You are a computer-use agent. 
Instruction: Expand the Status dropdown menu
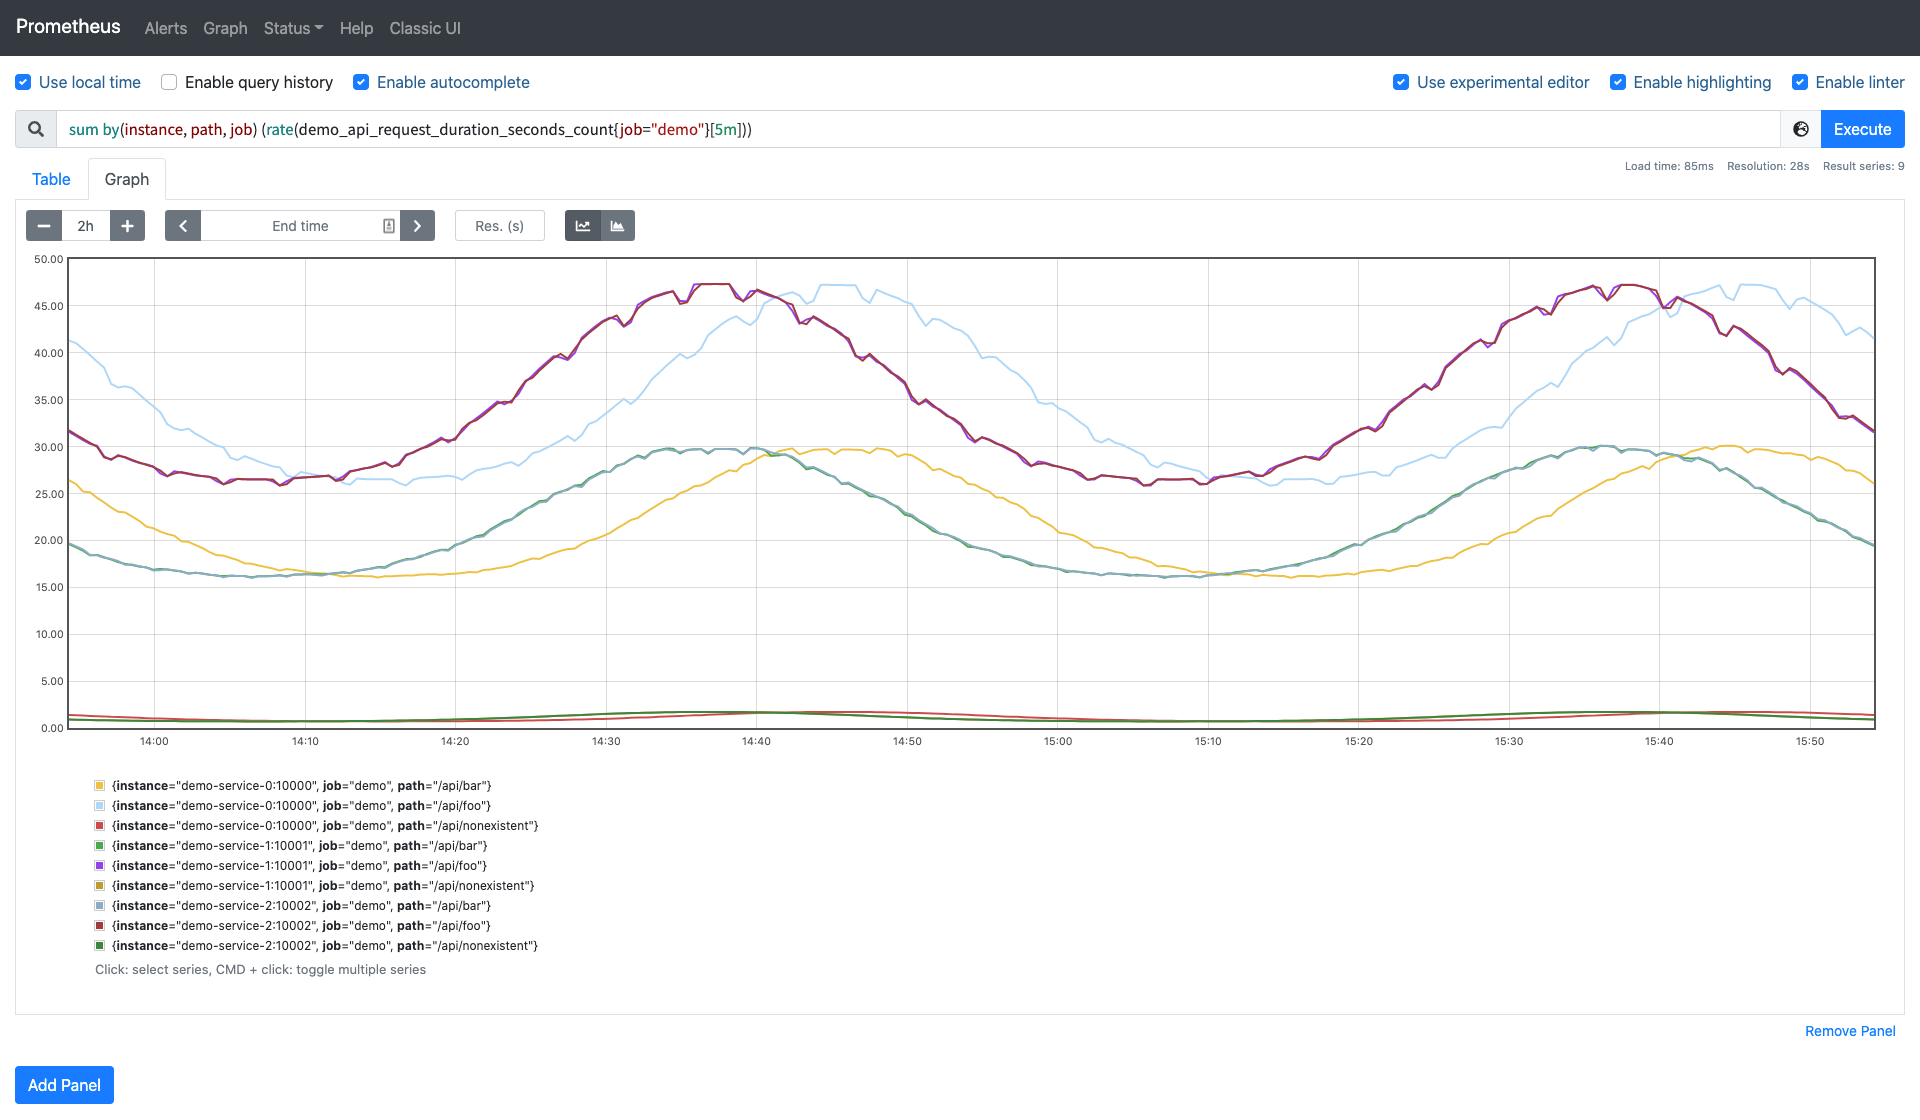pos(293,28)
